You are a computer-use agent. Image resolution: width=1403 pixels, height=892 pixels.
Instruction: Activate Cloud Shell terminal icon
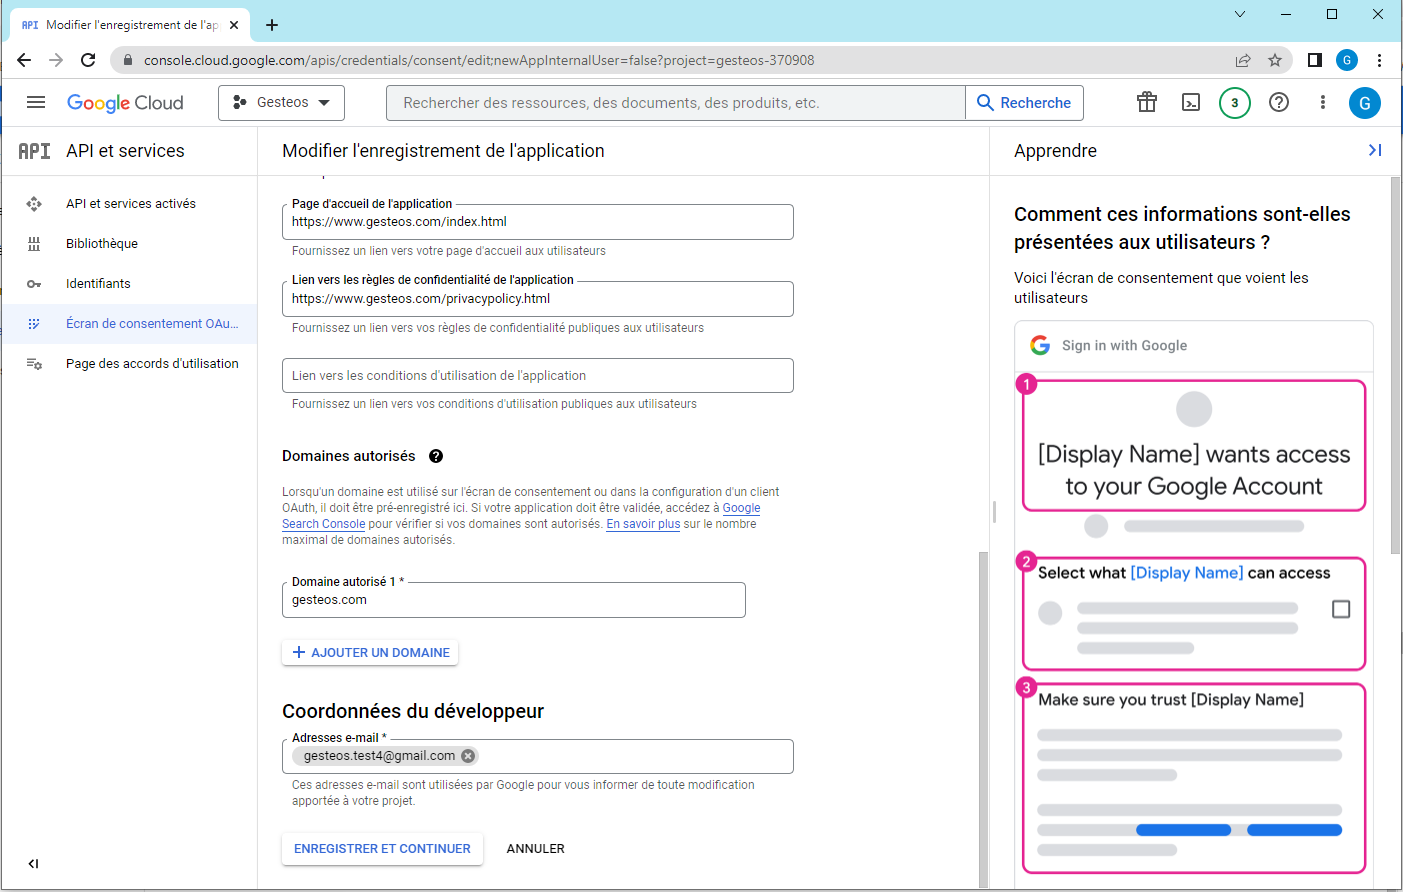point(1191,102)
